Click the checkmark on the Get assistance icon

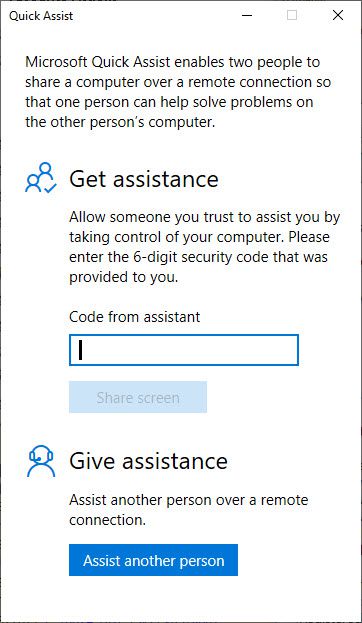click(x=51, y=188)
